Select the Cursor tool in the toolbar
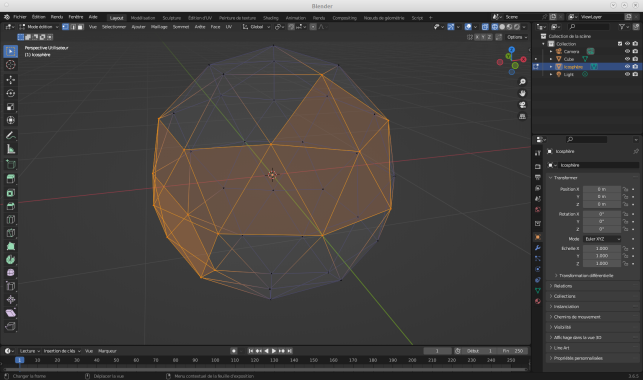Screen dimensions: 643x380 pos(11,65)
